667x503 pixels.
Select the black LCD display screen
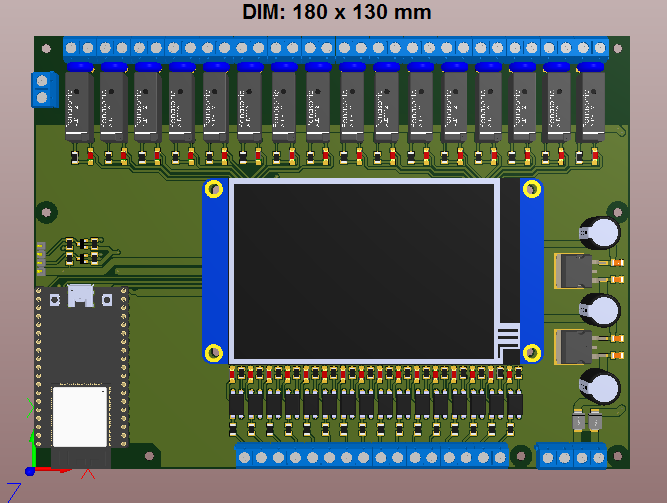pyautogui.click(x=364, y=271)
